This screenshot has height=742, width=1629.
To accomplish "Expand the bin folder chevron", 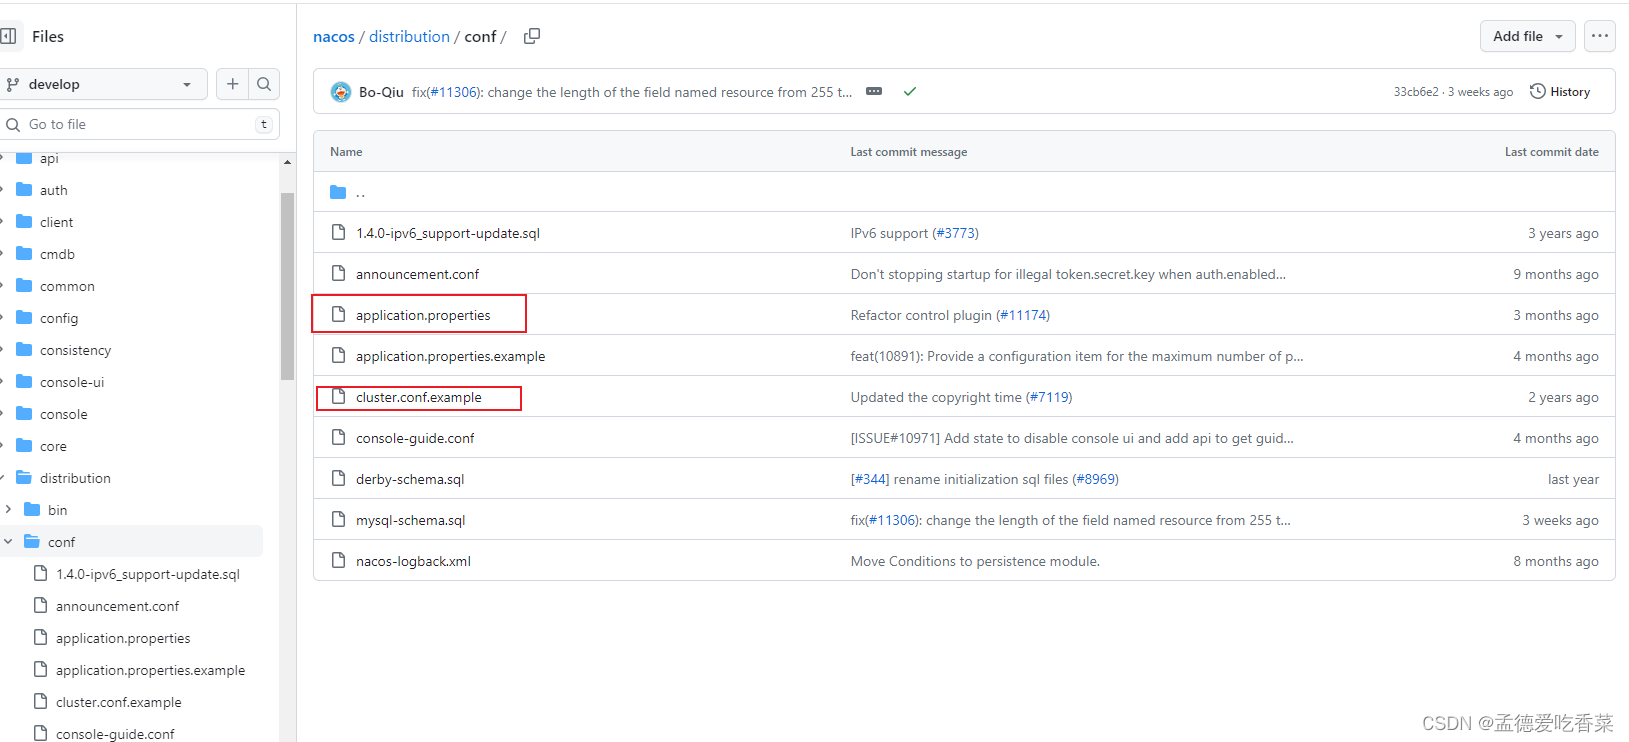I will (8, 510).
